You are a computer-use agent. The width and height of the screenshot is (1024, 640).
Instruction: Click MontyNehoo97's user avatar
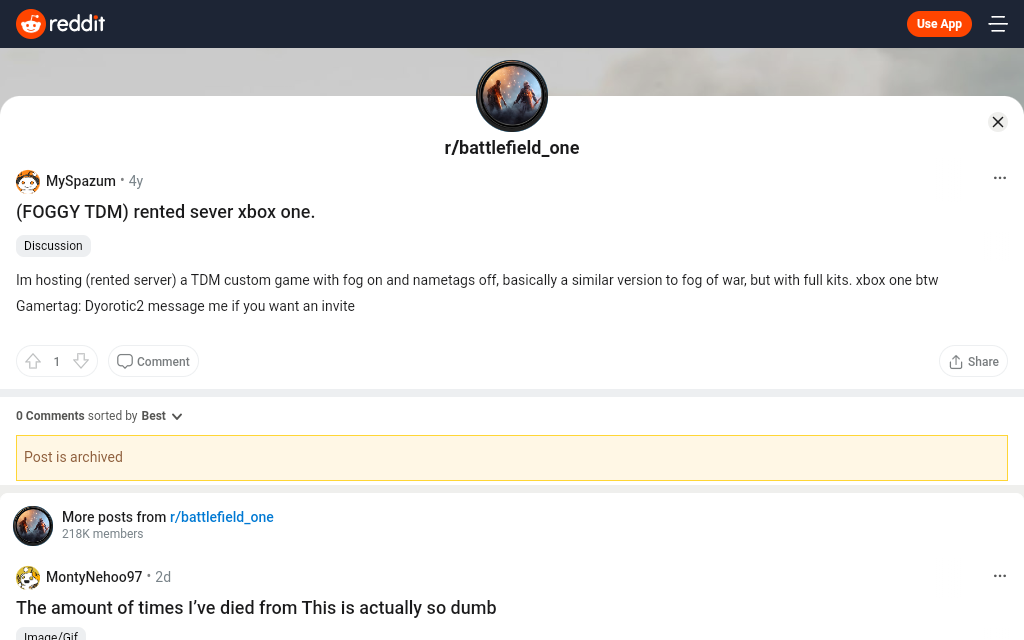(28, 577)
